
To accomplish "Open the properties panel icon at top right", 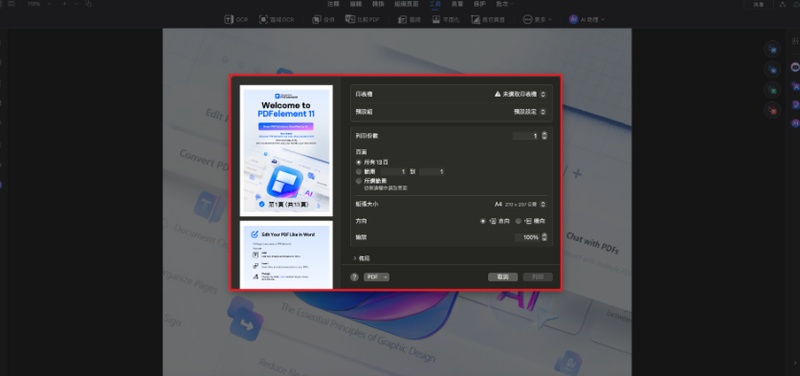I will click(x=795, y=41).
